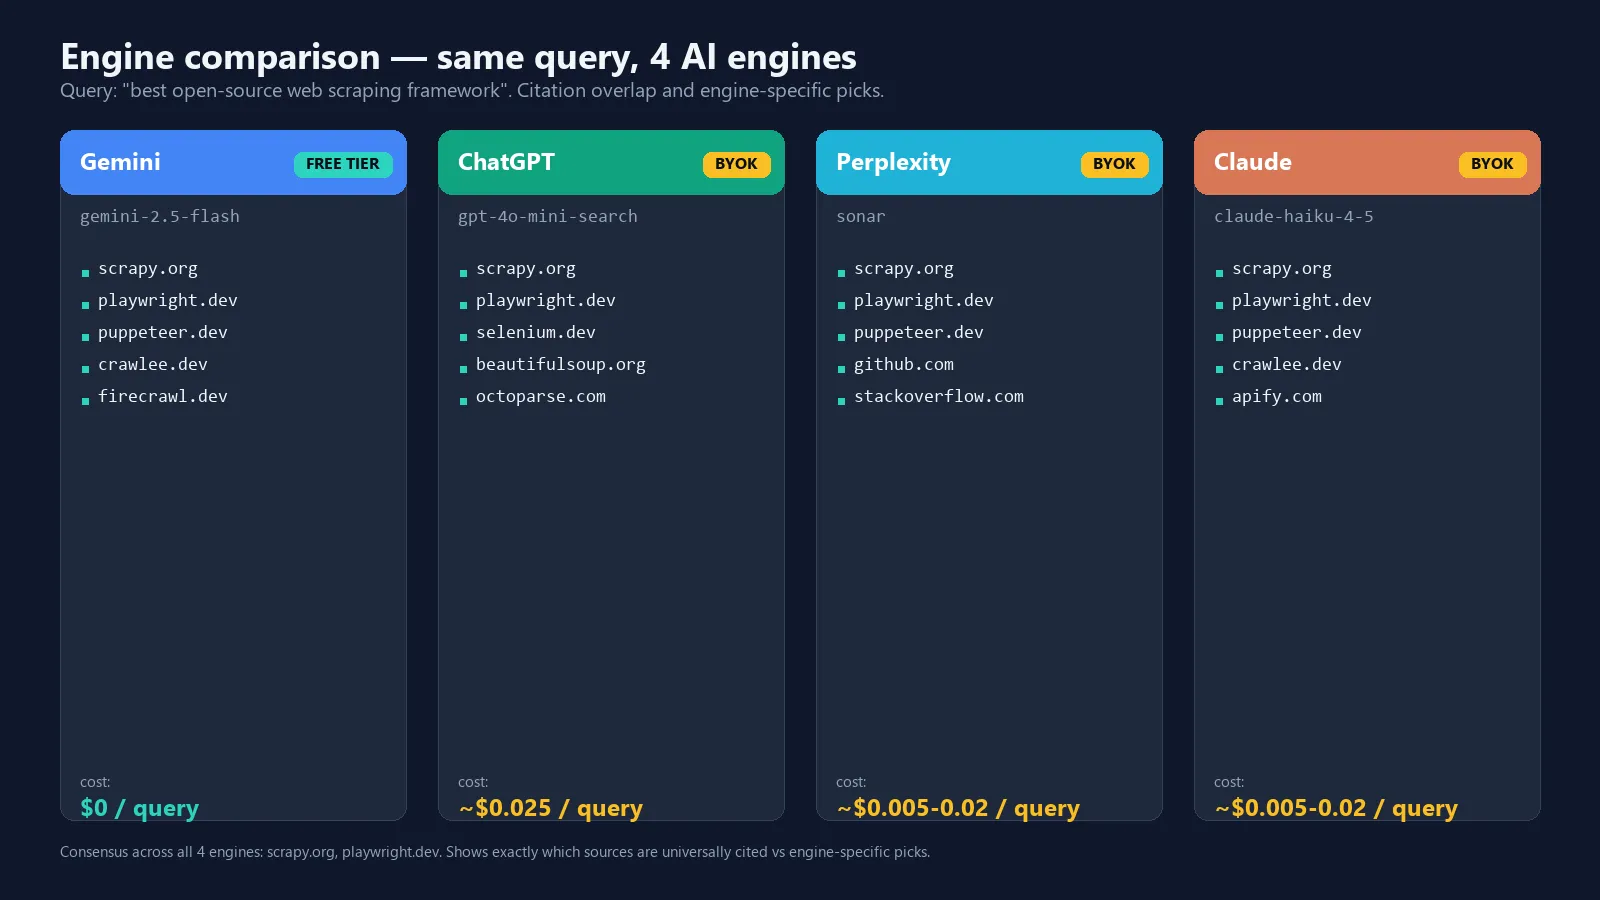Click the FREE TIER badge on Gemini
1600x900 pixels.
343,164
